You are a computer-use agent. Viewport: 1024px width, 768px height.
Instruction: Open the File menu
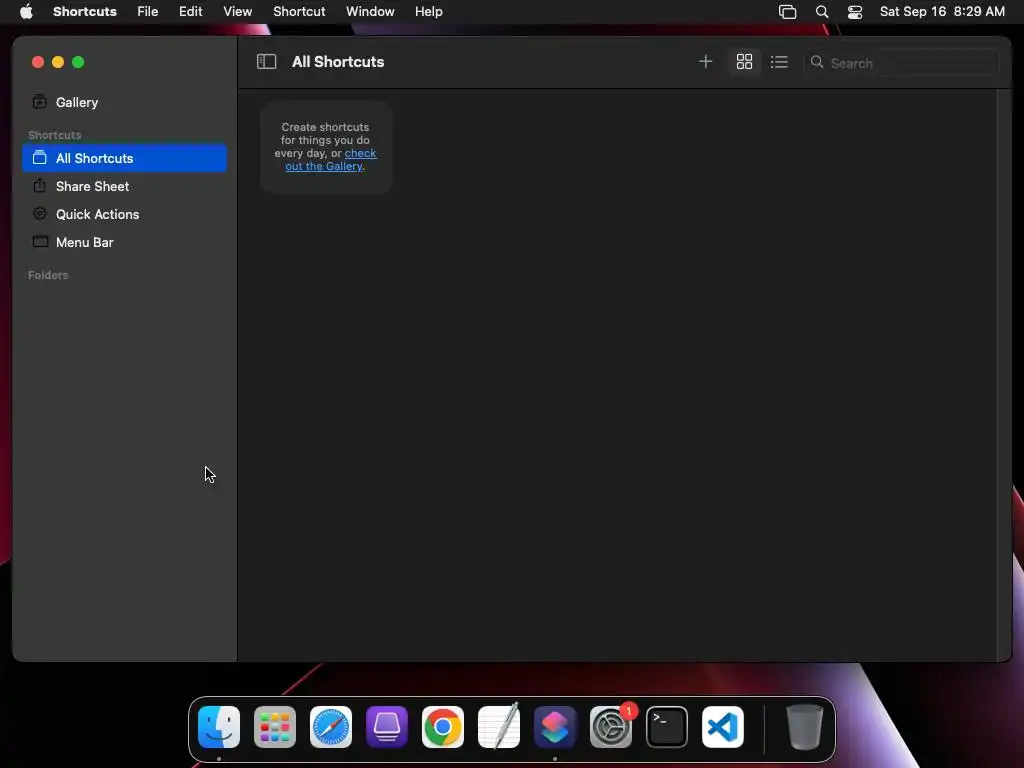[x=148, y=12]
